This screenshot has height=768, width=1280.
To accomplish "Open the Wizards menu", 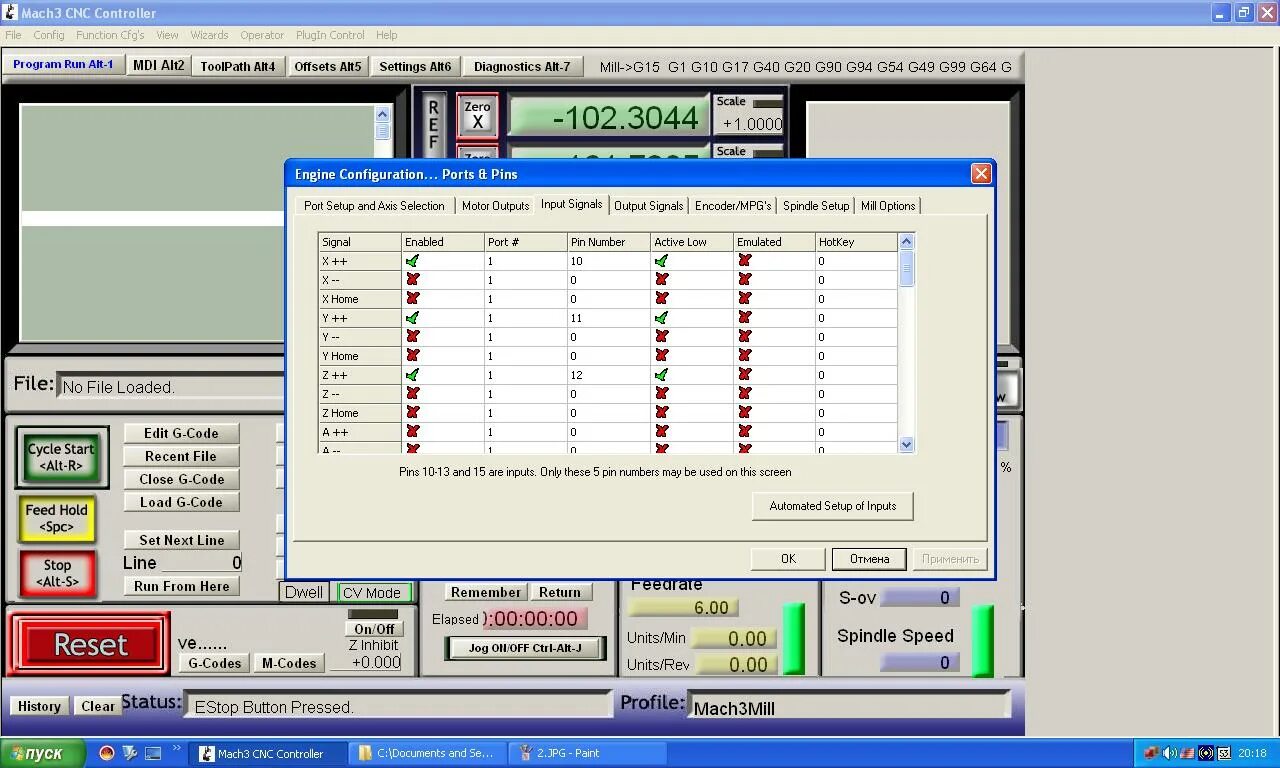I will point(209,35).
